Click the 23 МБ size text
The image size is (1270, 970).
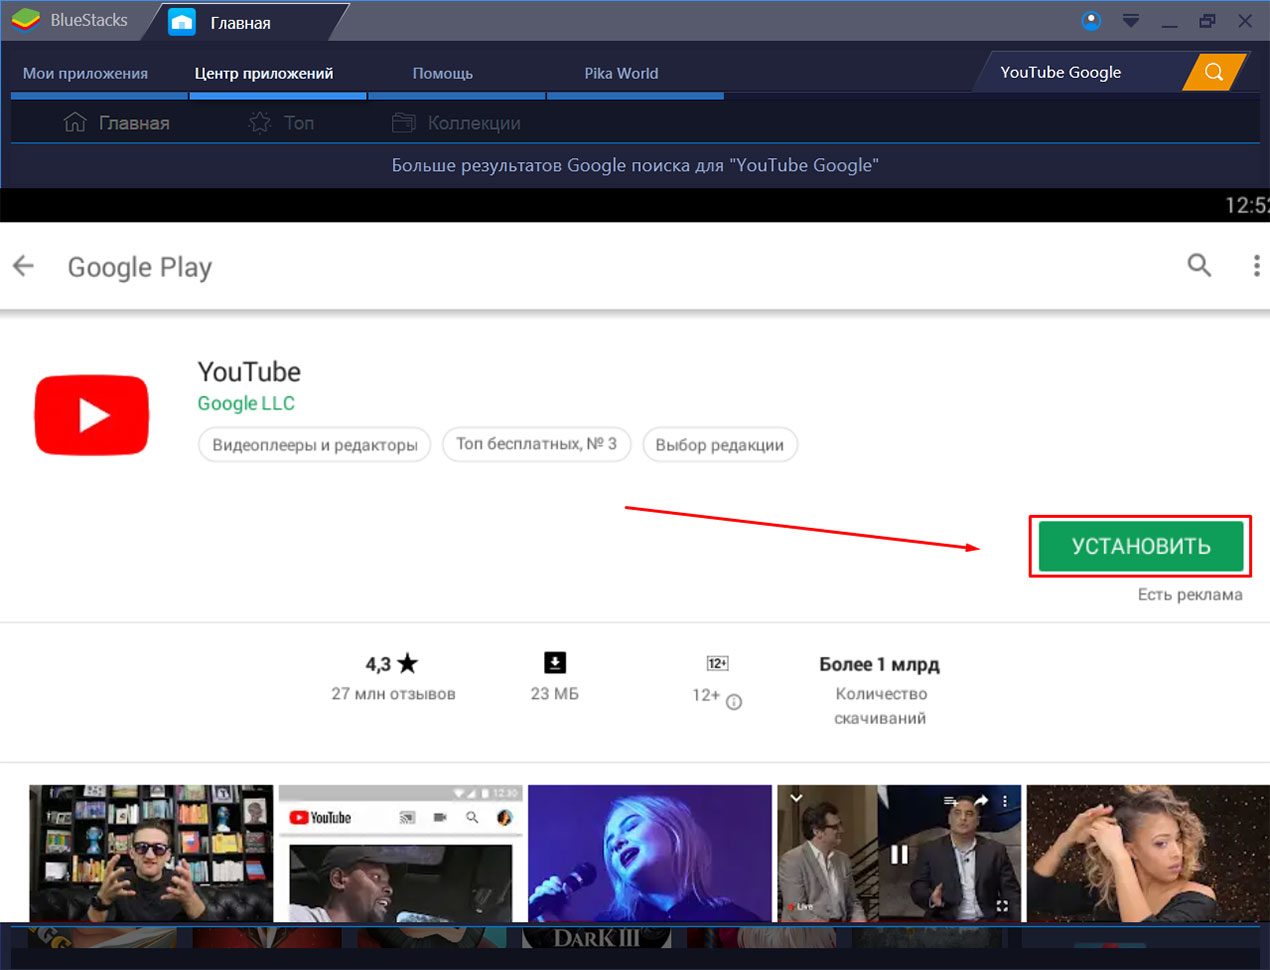(555, 694)
